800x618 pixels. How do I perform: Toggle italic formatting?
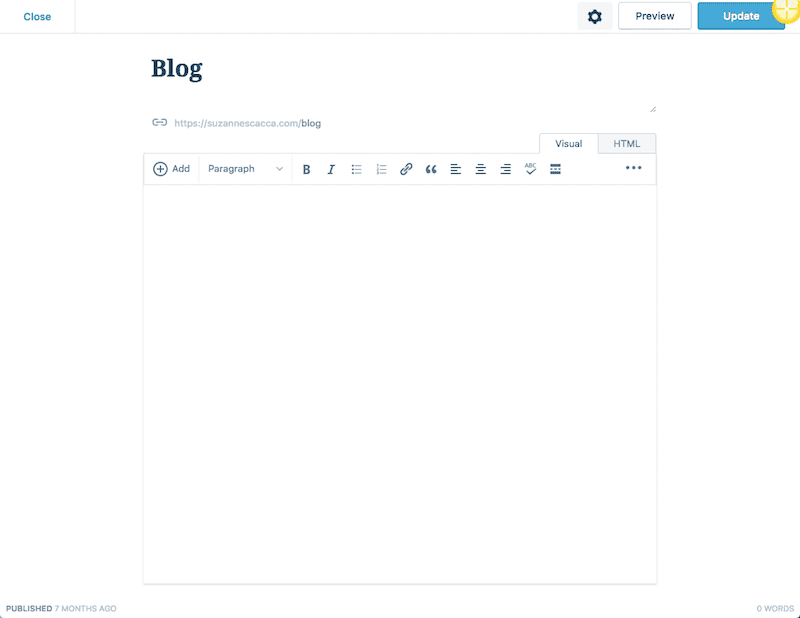coord(331,169)
